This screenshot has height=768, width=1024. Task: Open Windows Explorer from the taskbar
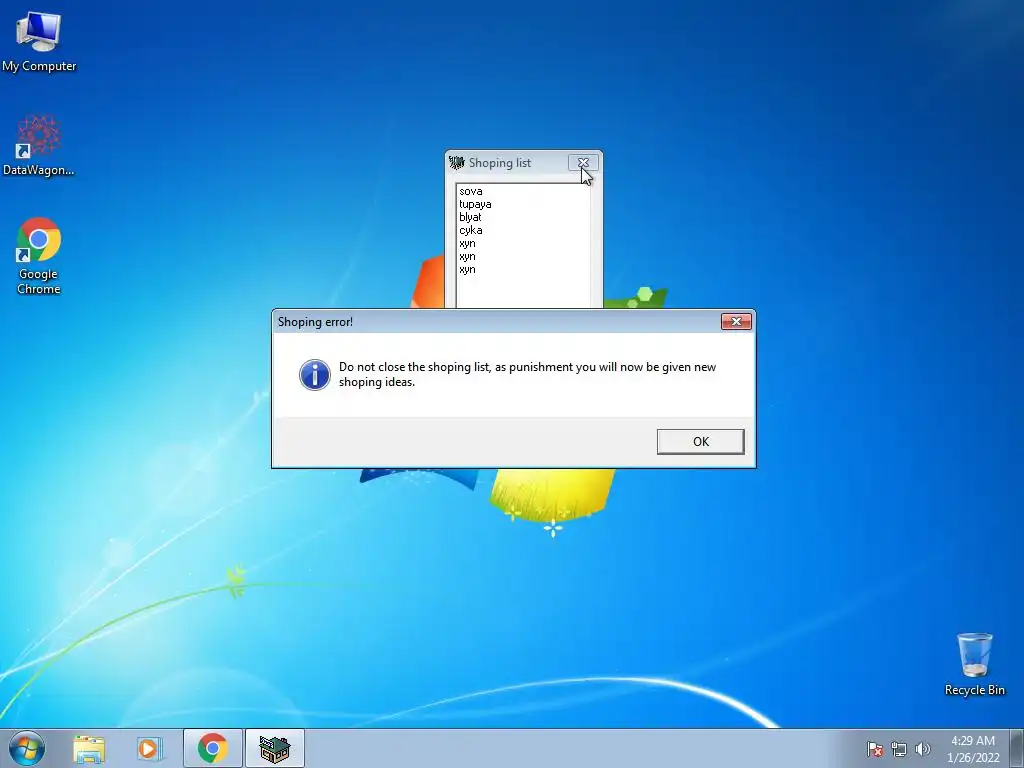(89, 749)
